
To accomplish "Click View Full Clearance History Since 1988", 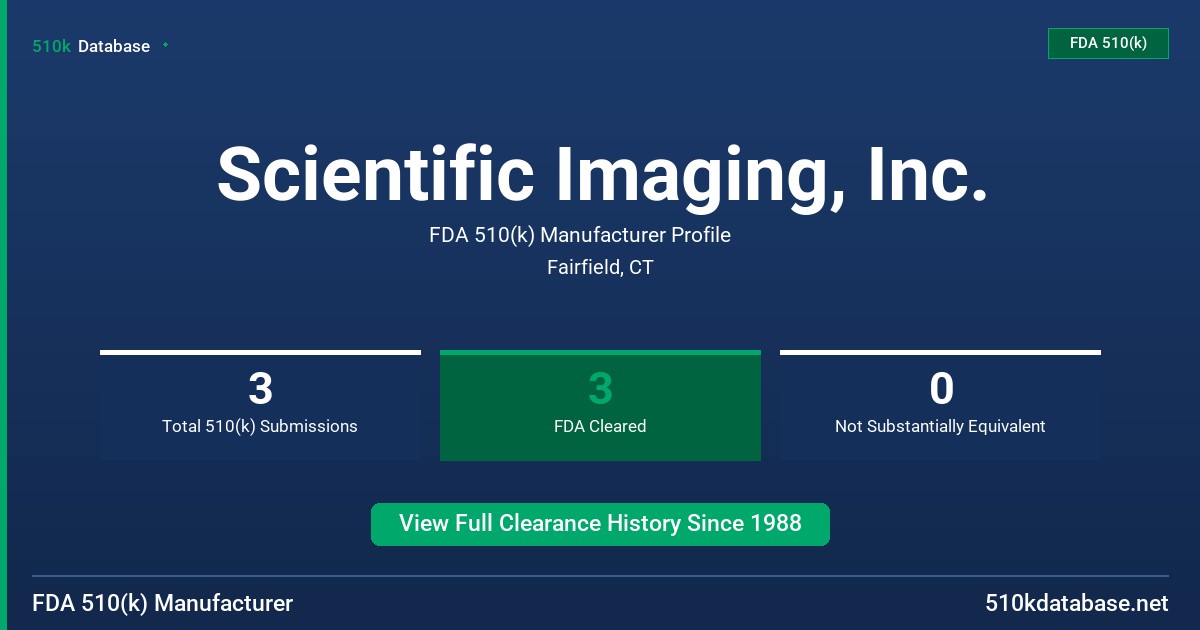I will [600, 524].
